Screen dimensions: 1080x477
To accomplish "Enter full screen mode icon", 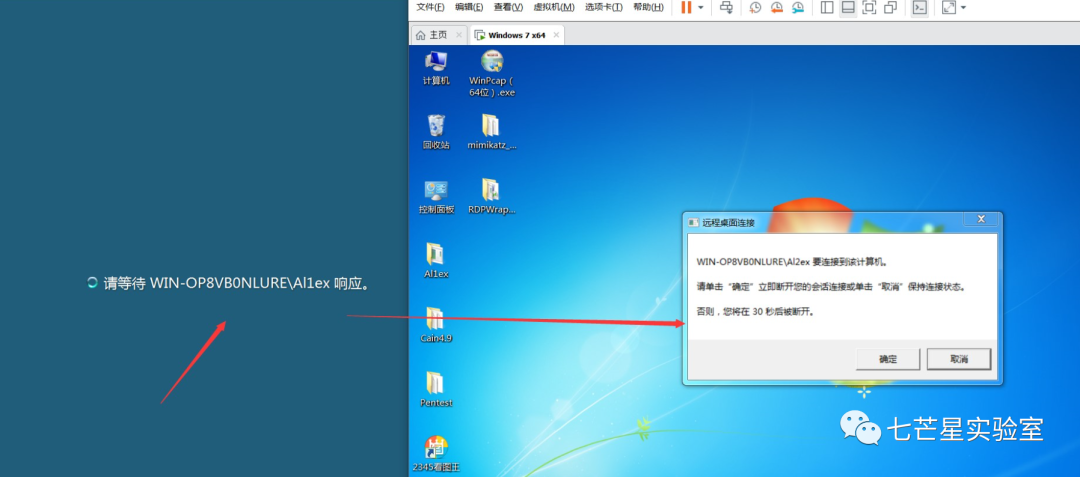I will [x=869, y=7].
